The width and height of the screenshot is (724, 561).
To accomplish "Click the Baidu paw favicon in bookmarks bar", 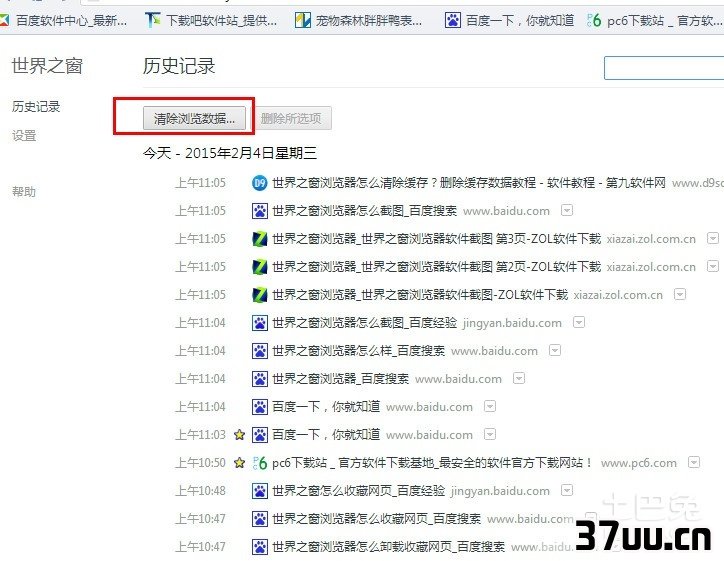I will 452,20.
